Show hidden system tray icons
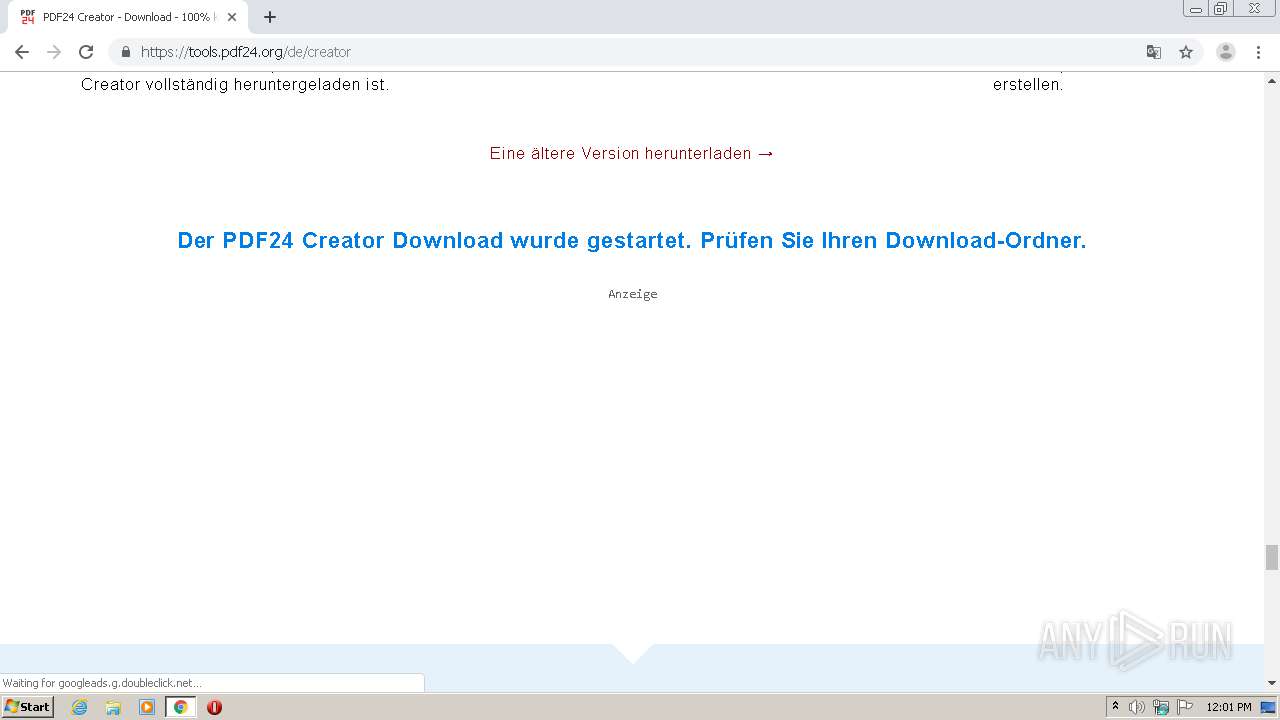The width and height of the screenshot is (1280, 720). (x=1116, y=707)
